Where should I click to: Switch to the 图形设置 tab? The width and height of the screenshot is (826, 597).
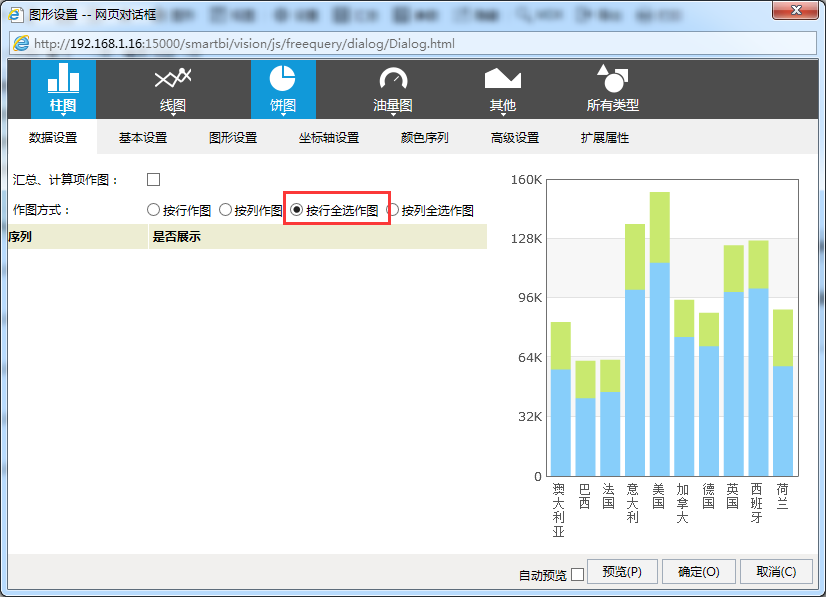[233, 138]
